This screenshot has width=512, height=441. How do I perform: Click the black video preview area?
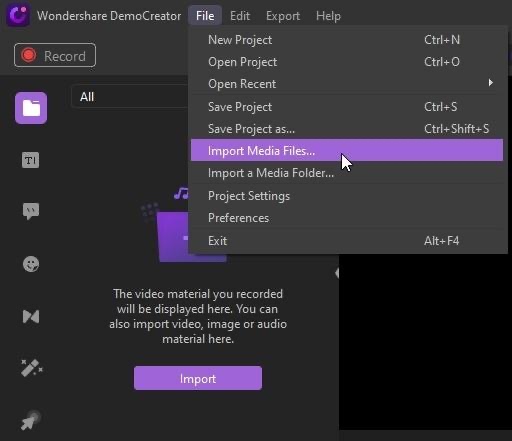click(425, 342)
